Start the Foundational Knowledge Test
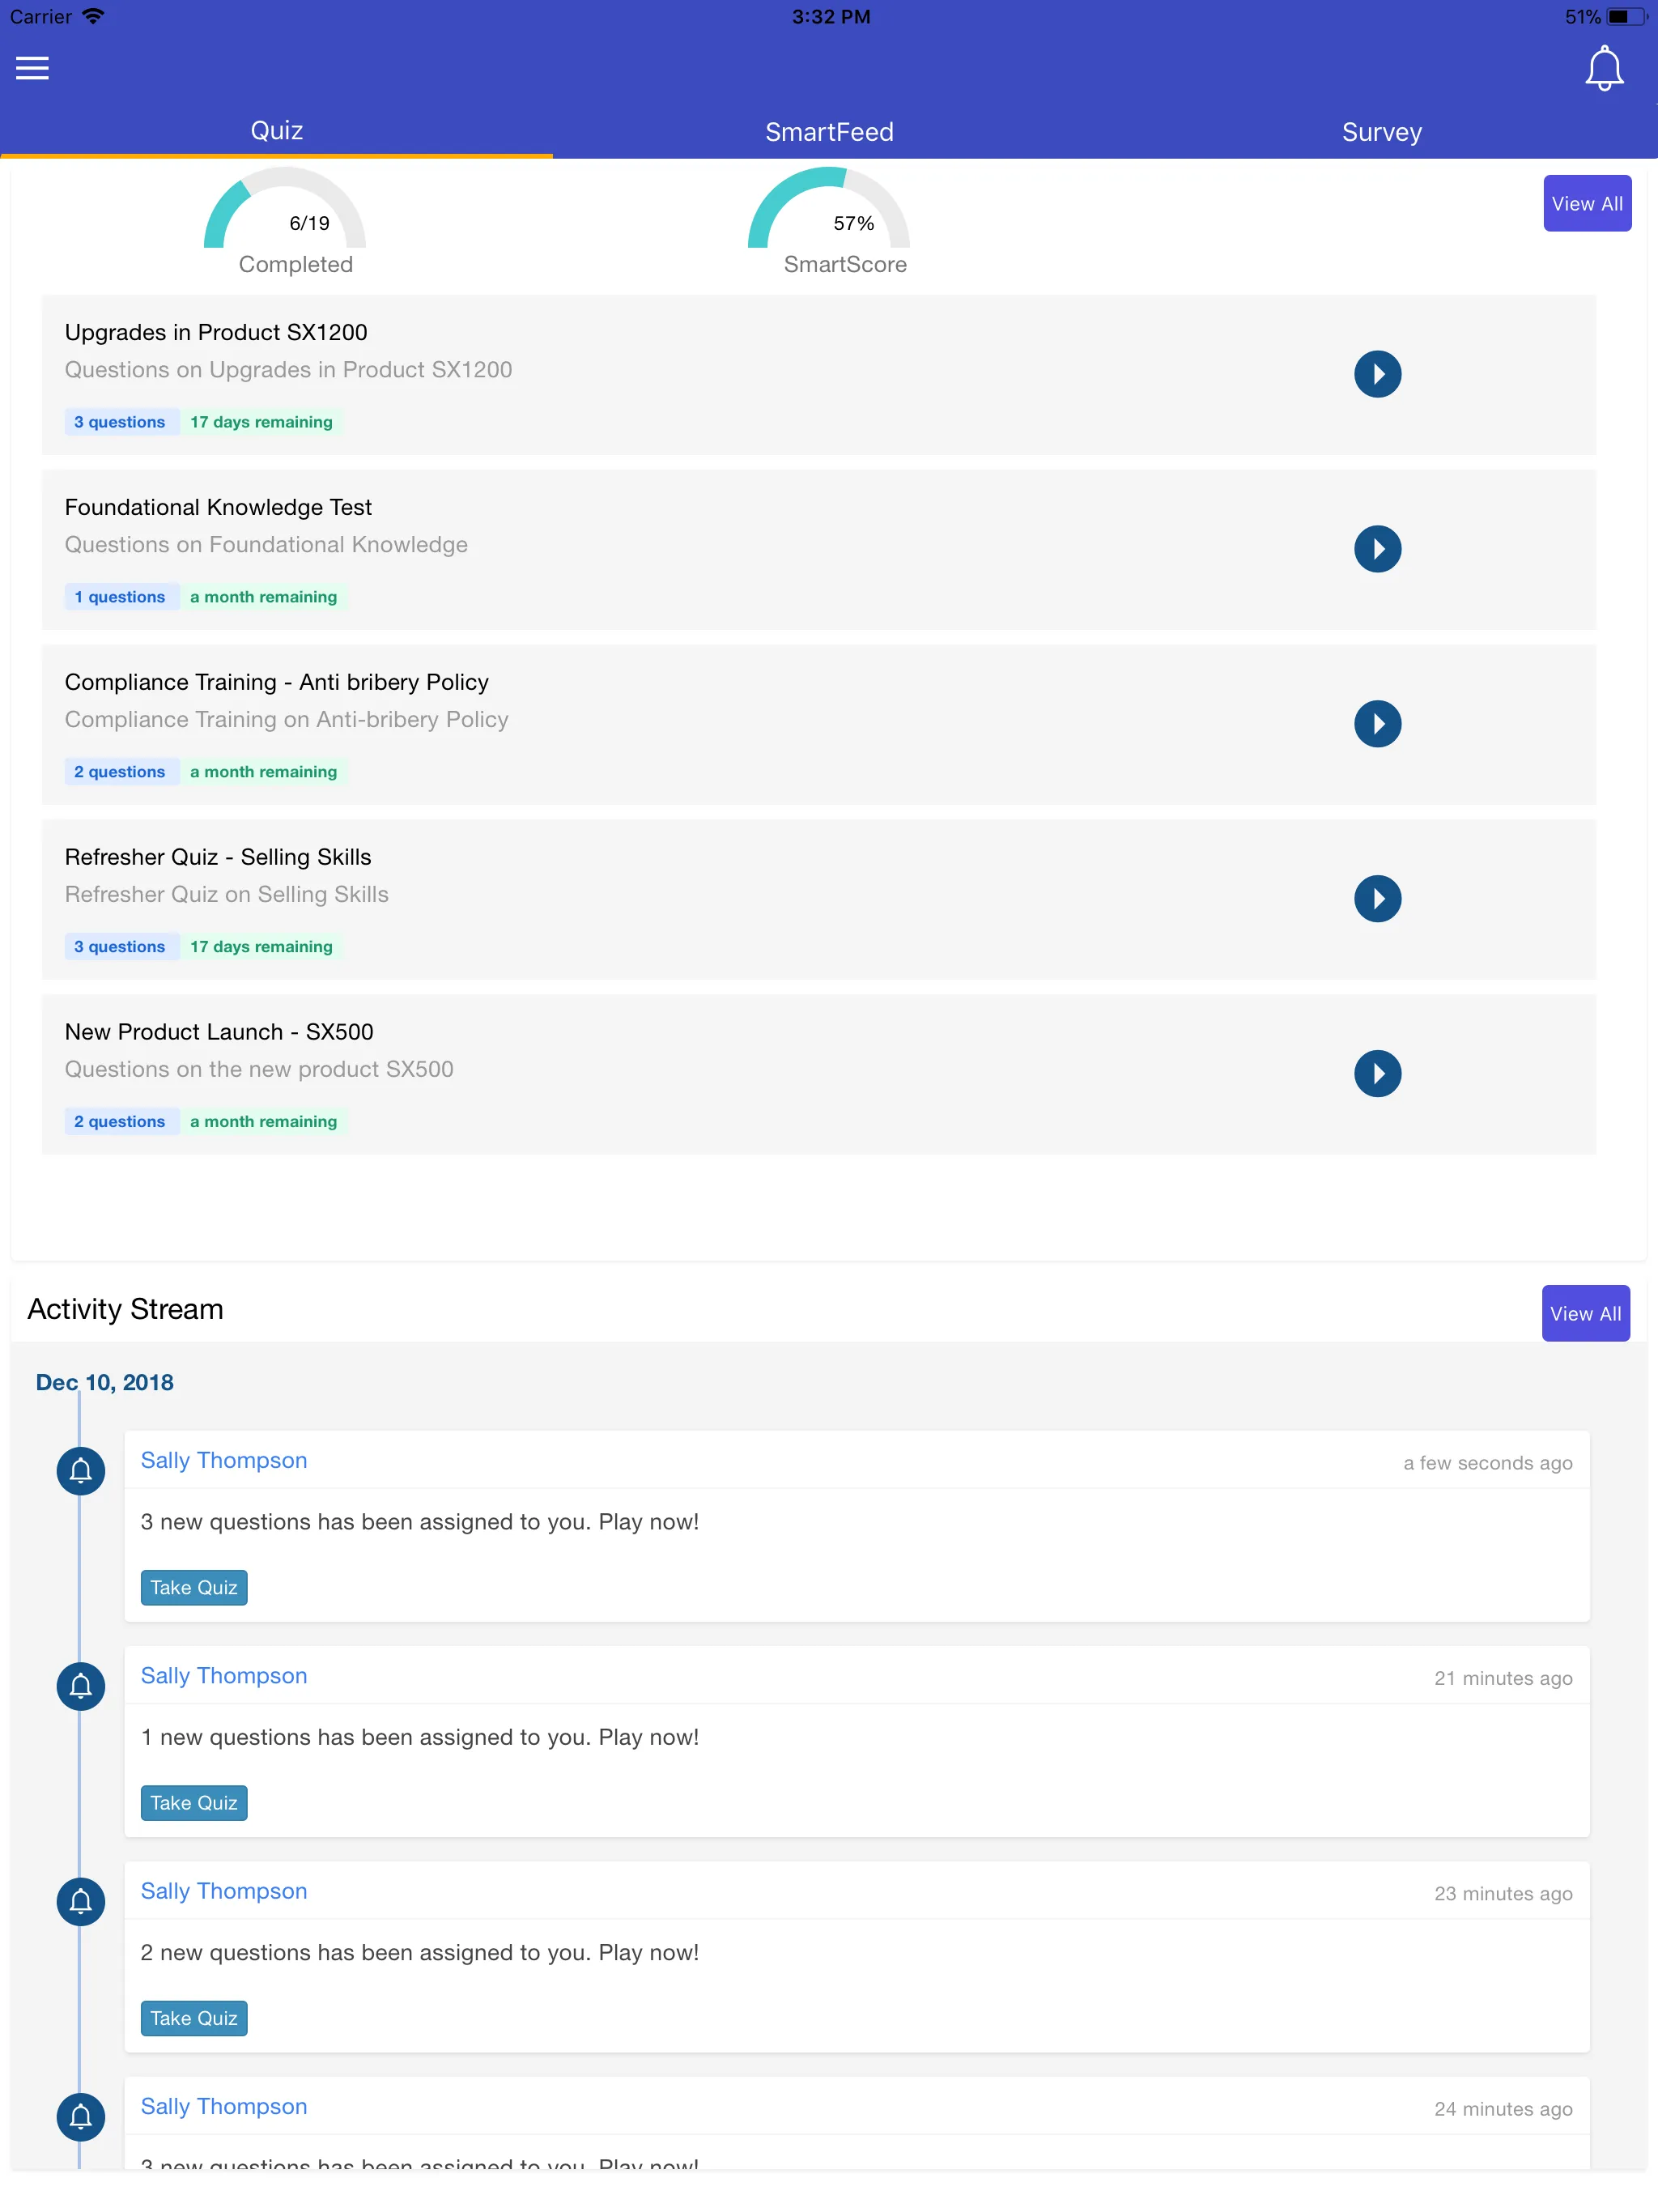 pos(1377,548)
